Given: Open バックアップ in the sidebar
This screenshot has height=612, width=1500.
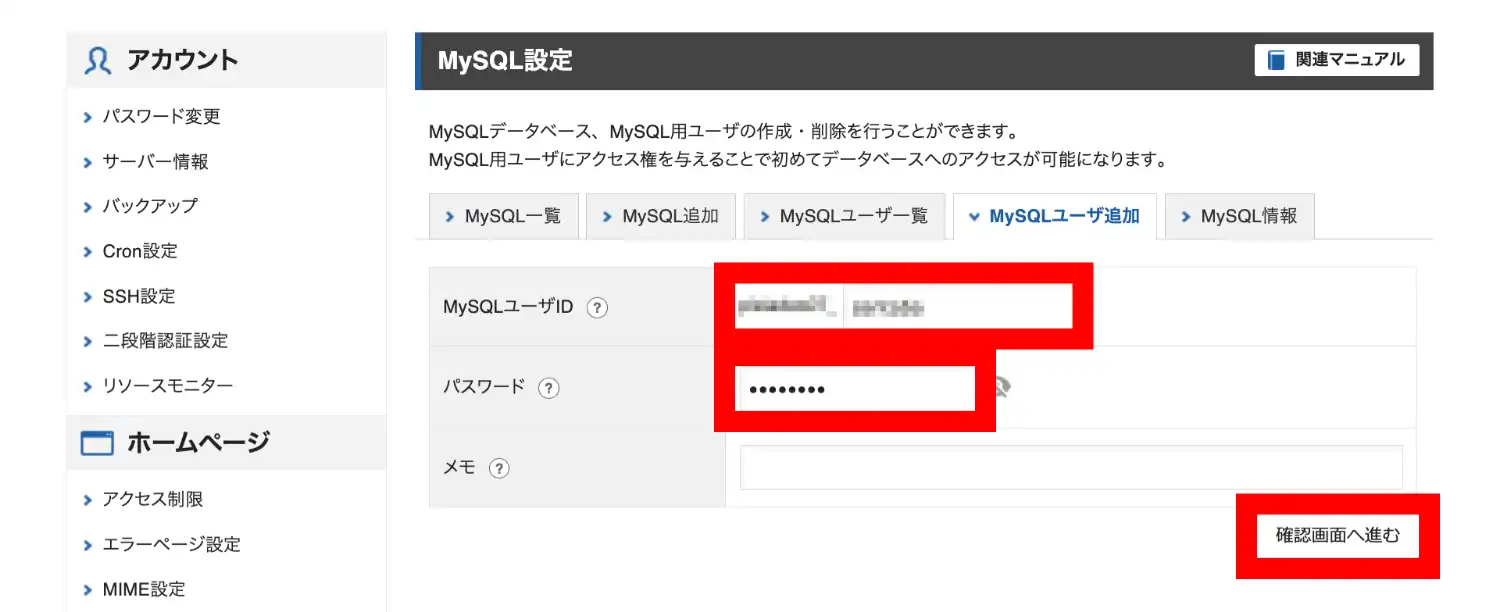Looking at the screenshot, I should [x=150, y=206].
